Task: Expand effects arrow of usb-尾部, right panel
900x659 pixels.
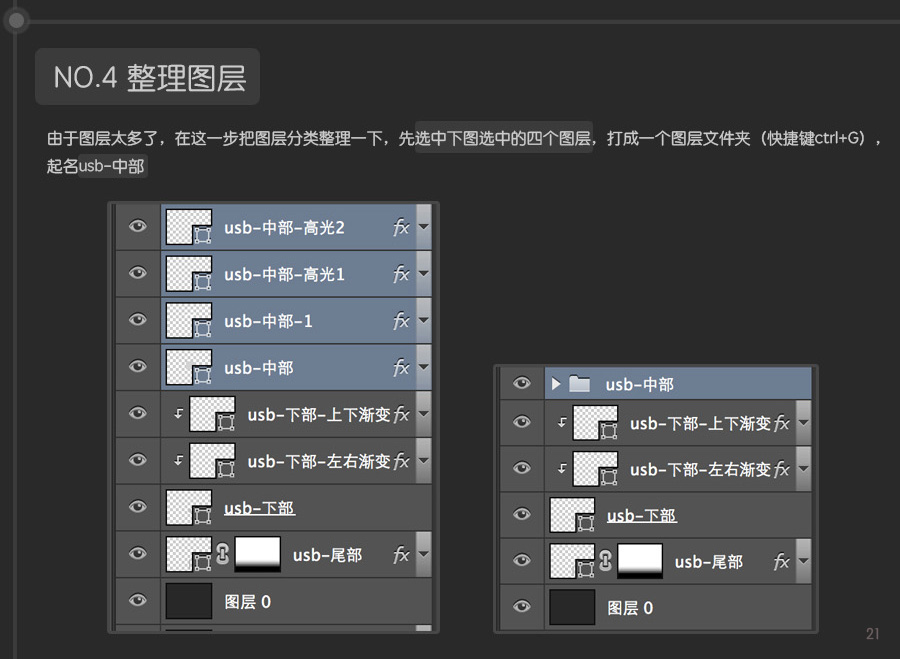Action: coord(804,561)
